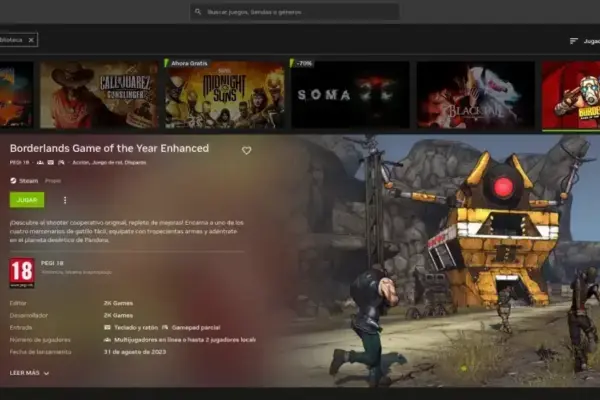Click the search field for games and stores
The width and height of the screenshot is (600, 400).
295,12
